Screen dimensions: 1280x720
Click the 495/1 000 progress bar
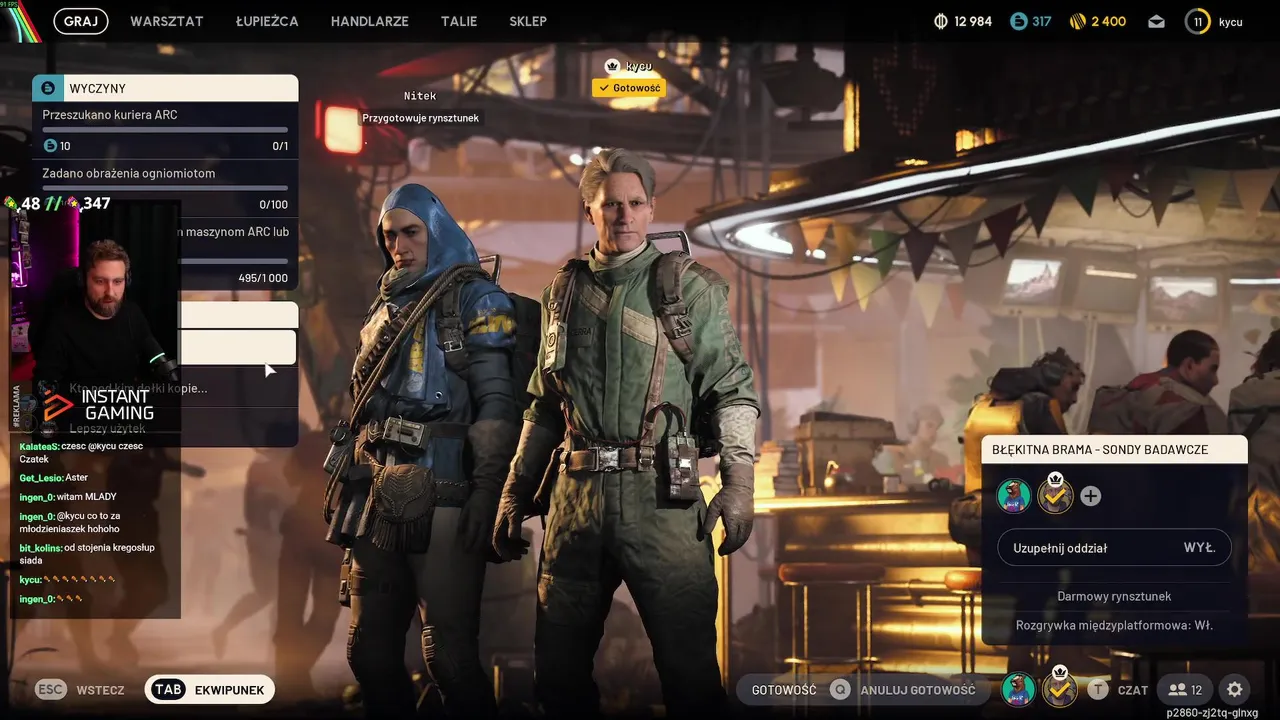235,262
